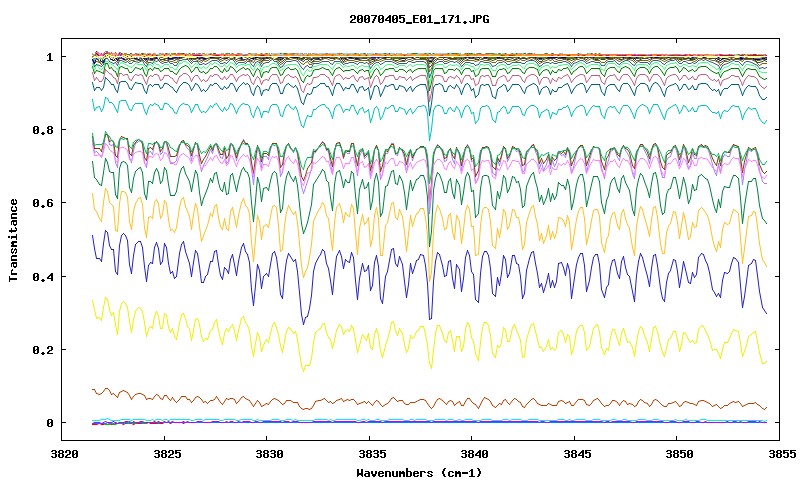
Task: Click the y-axis tick label 0.8
Action: click(43, 130)
